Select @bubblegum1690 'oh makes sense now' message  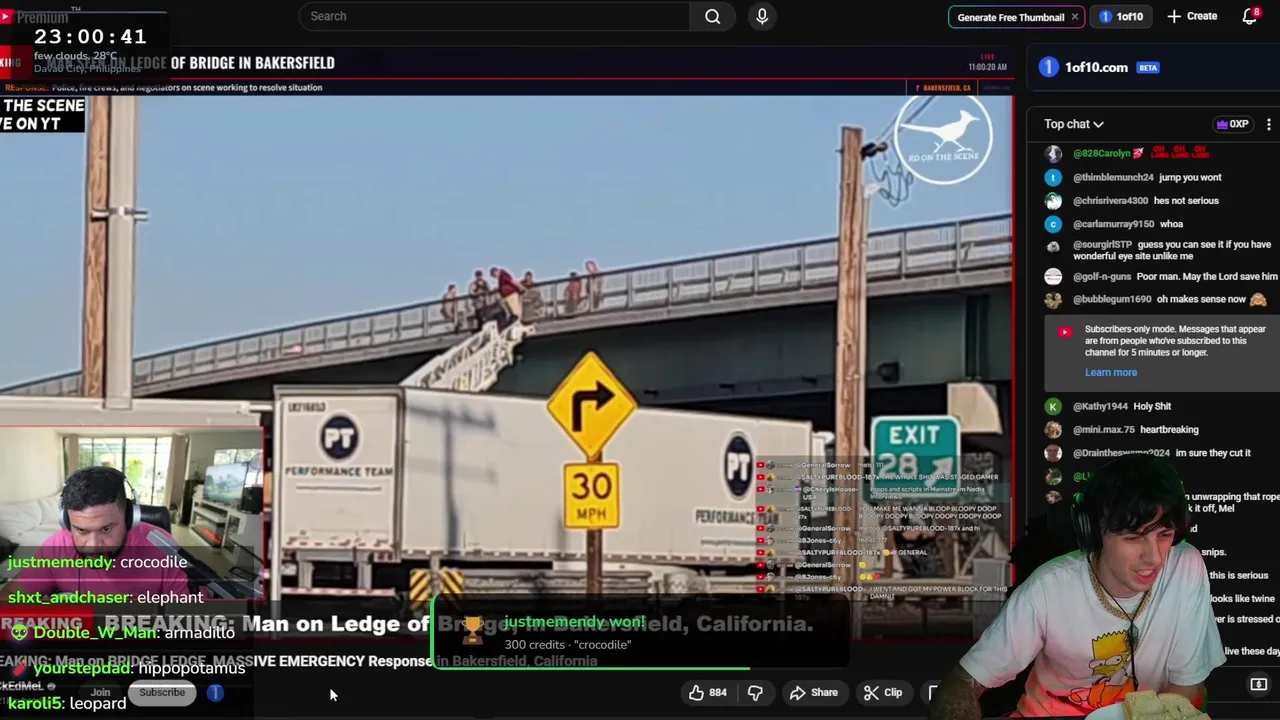click(x=1201, y=299)
